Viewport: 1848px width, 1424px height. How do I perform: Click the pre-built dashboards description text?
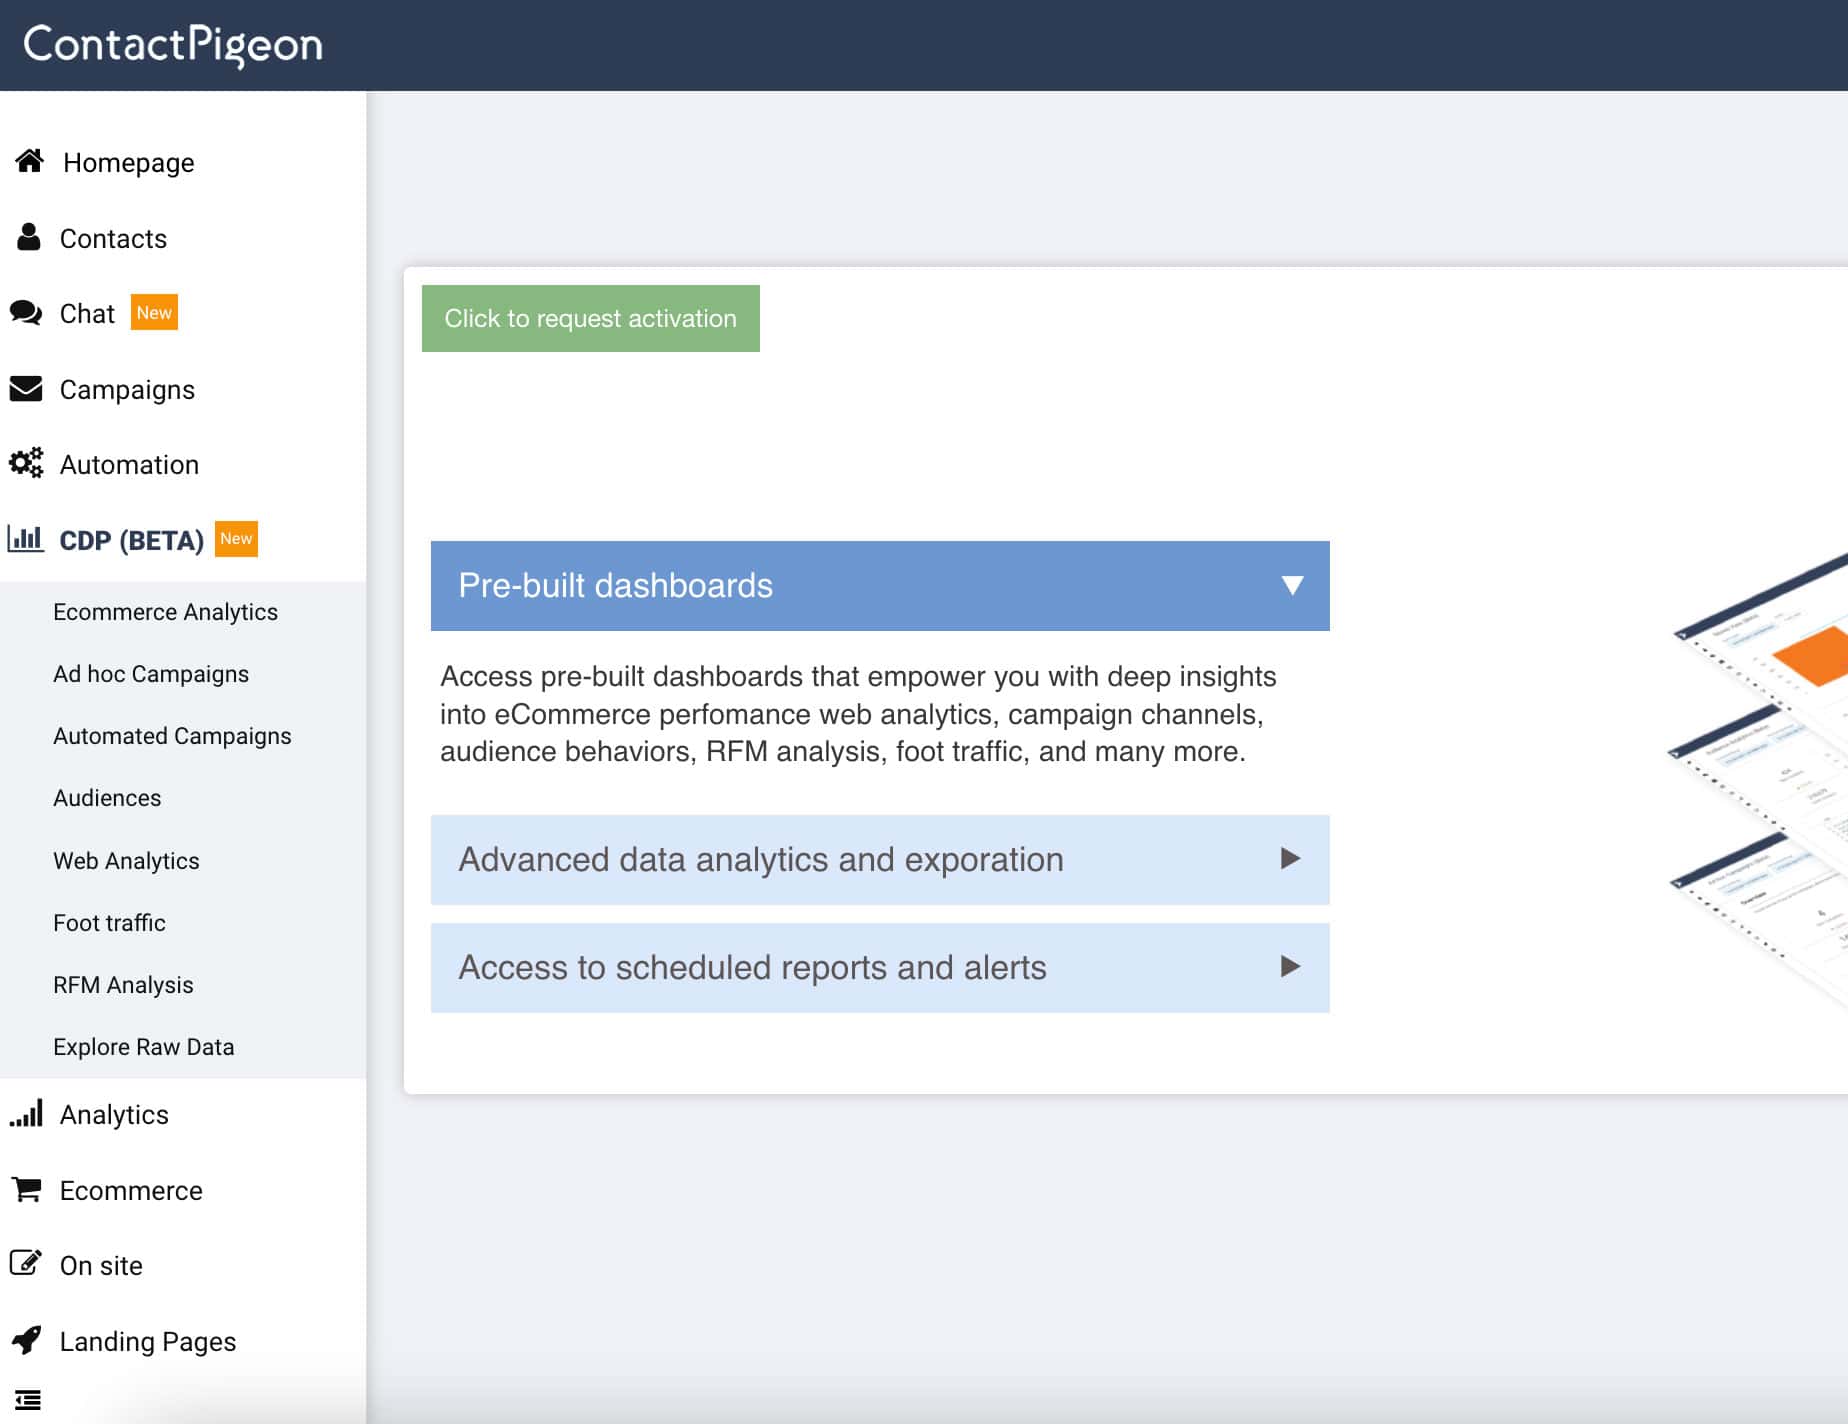point(858,714)
